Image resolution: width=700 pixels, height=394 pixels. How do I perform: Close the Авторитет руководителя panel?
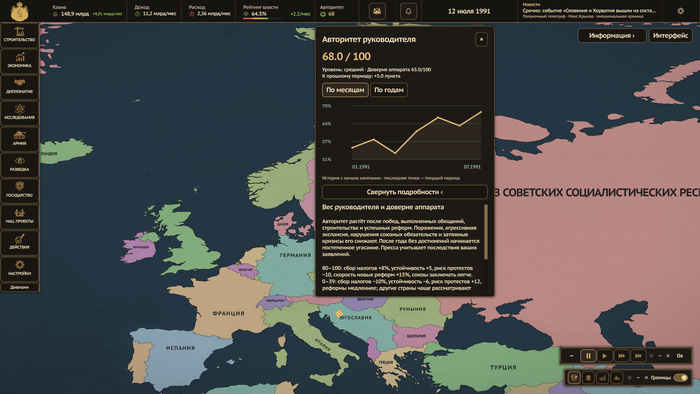pyautogui.click(x=481, y=40)
